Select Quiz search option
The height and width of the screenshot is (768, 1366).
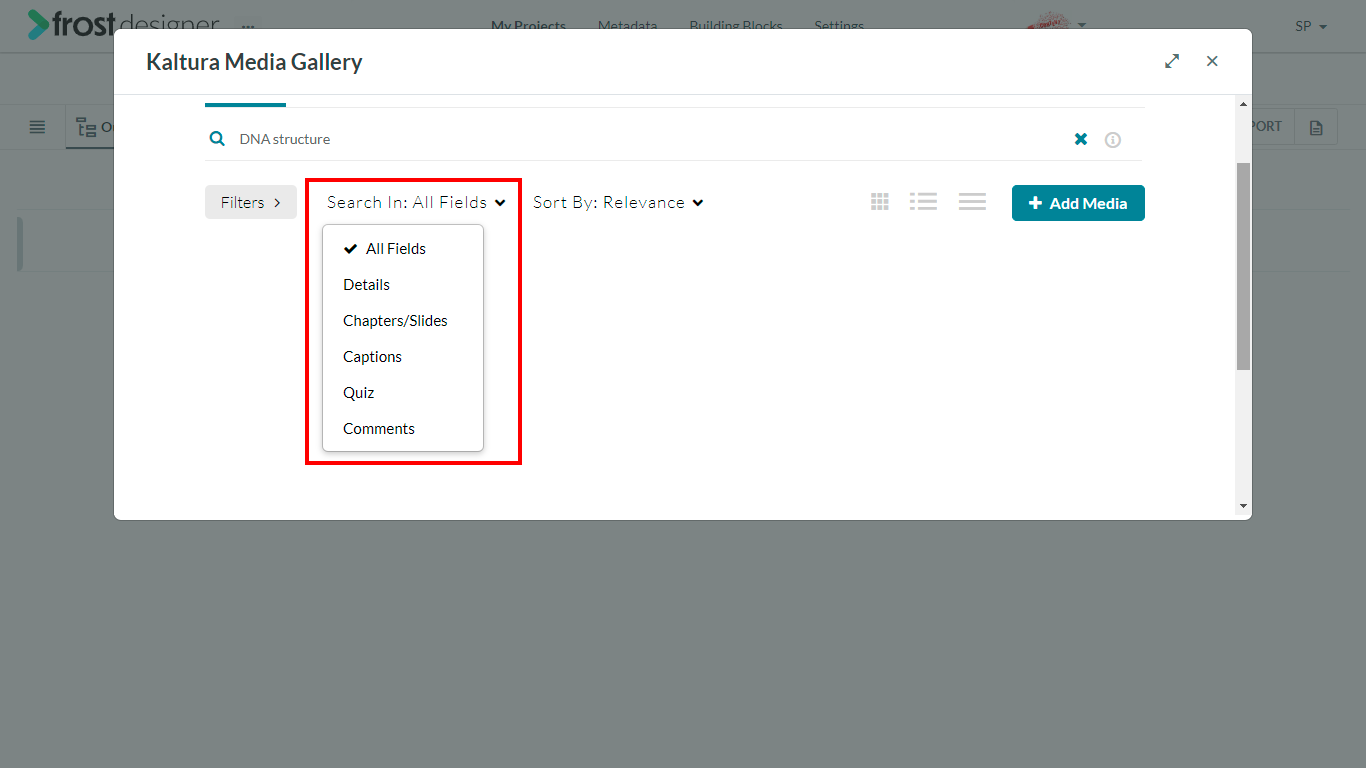point(403,393)
